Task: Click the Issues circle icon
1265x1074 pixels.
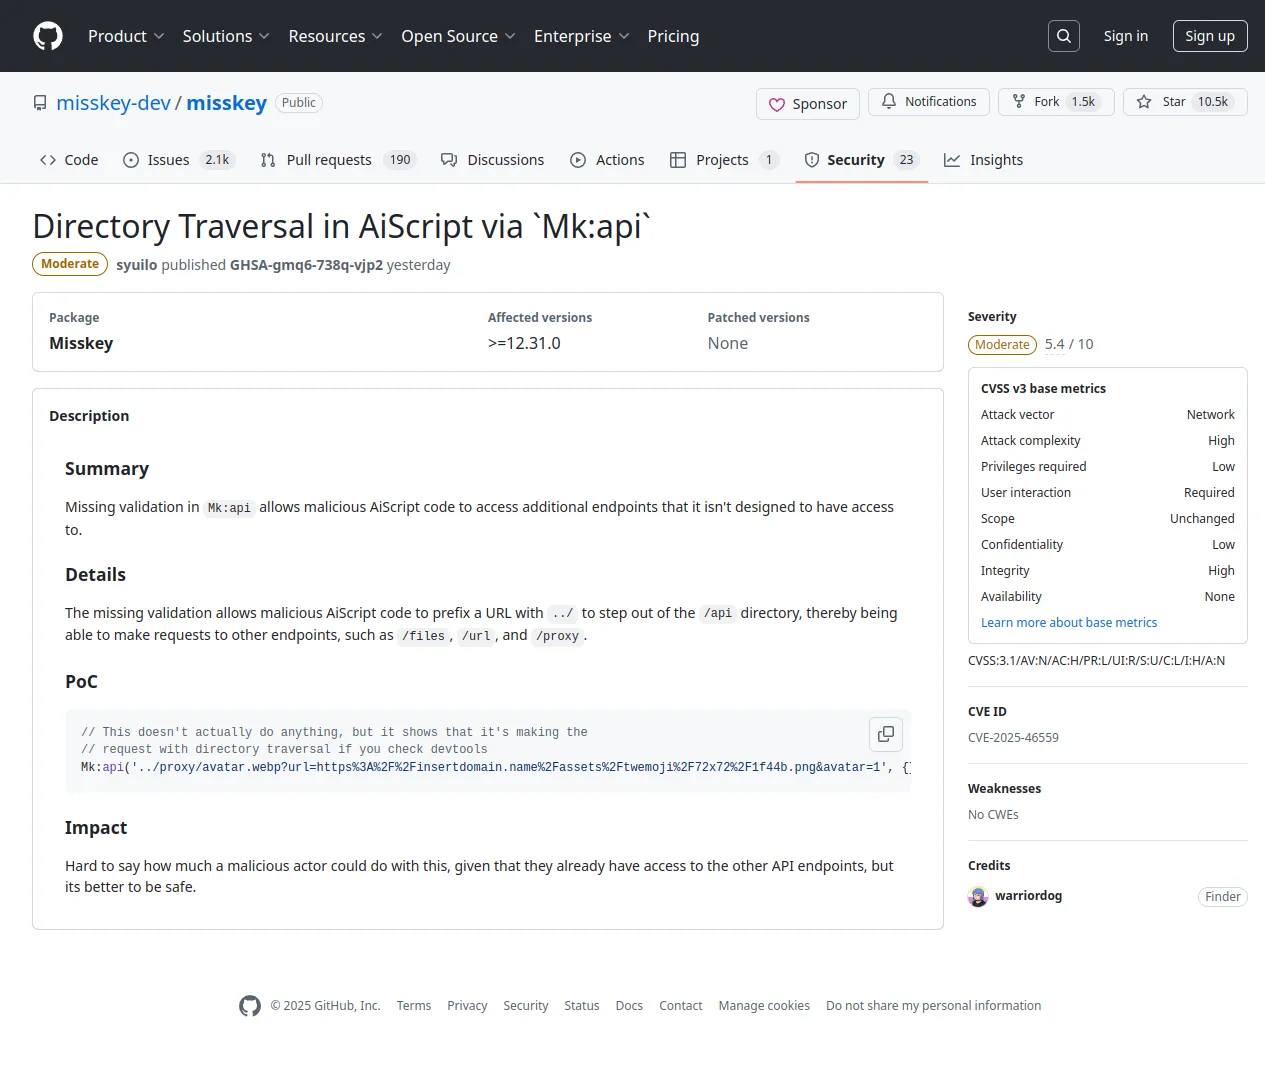Action: [131, 160]
